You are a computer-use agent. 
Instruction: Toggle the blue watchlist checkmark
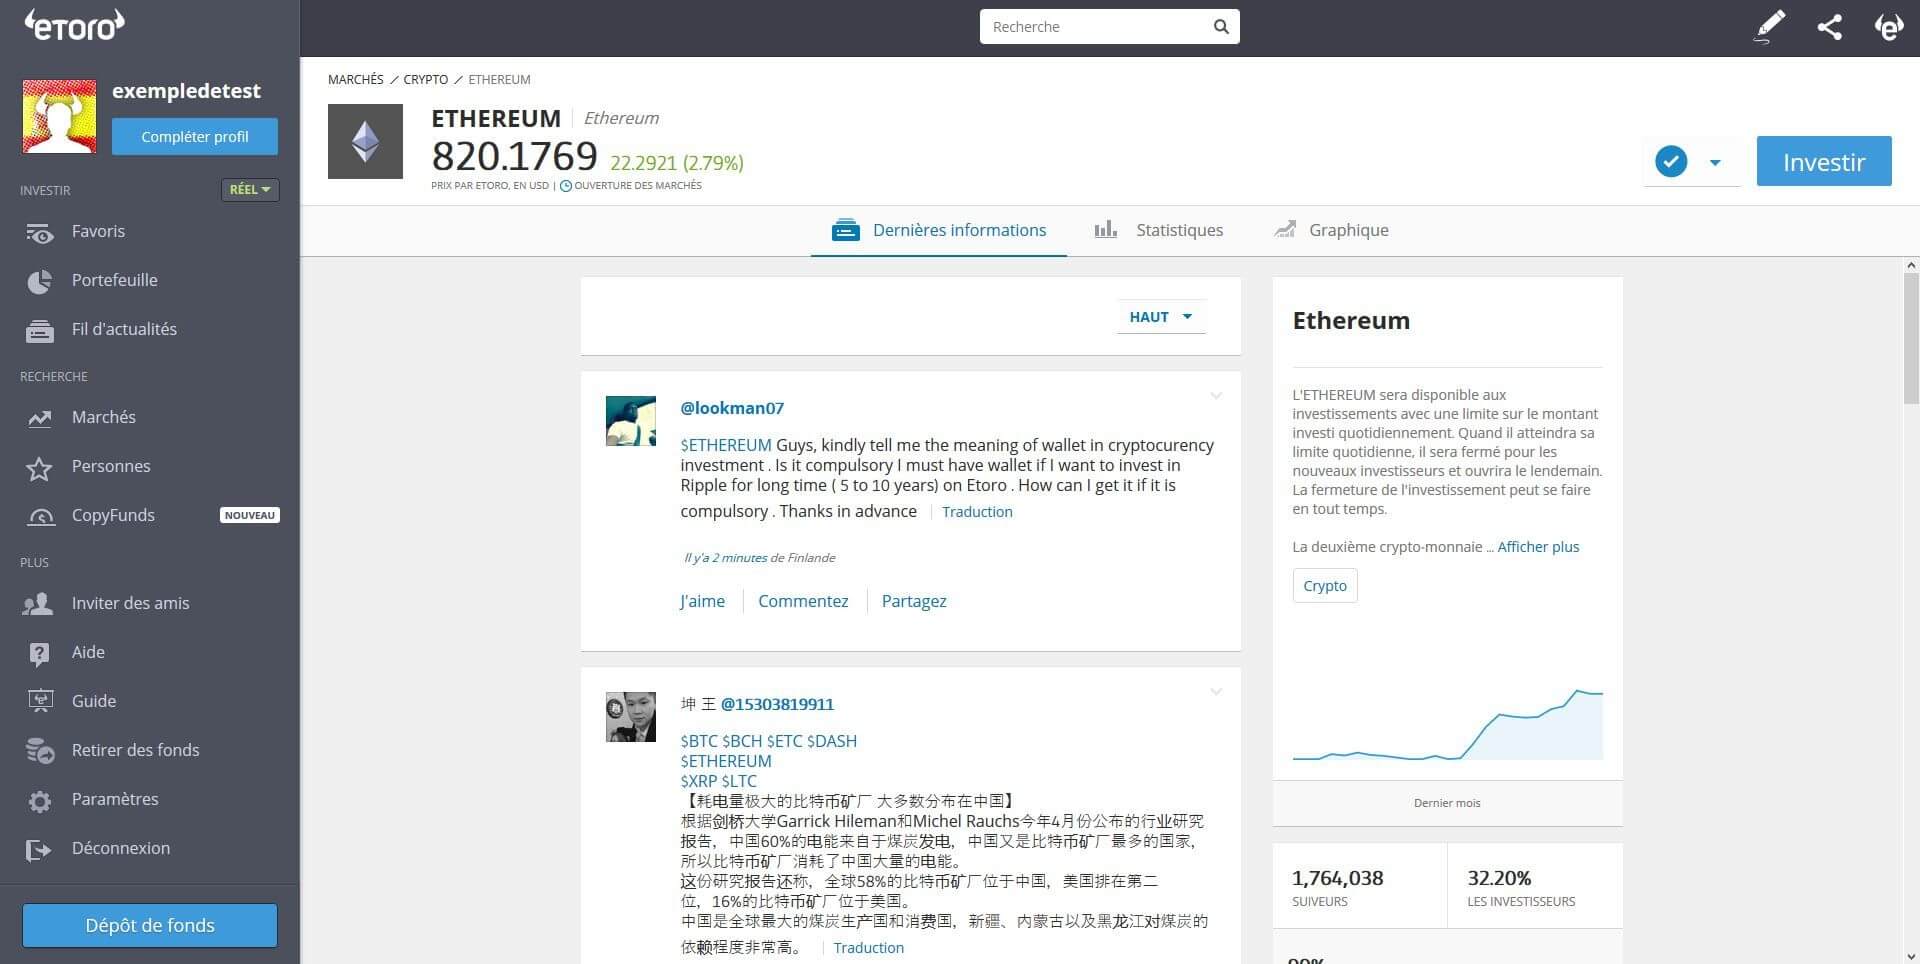coord(1671,161)
